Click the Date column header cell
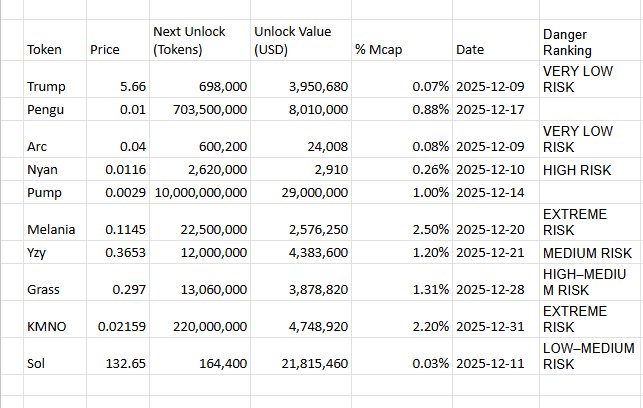Image resolution: width=643 pixels, height=408 pixels. click(470, 49)
